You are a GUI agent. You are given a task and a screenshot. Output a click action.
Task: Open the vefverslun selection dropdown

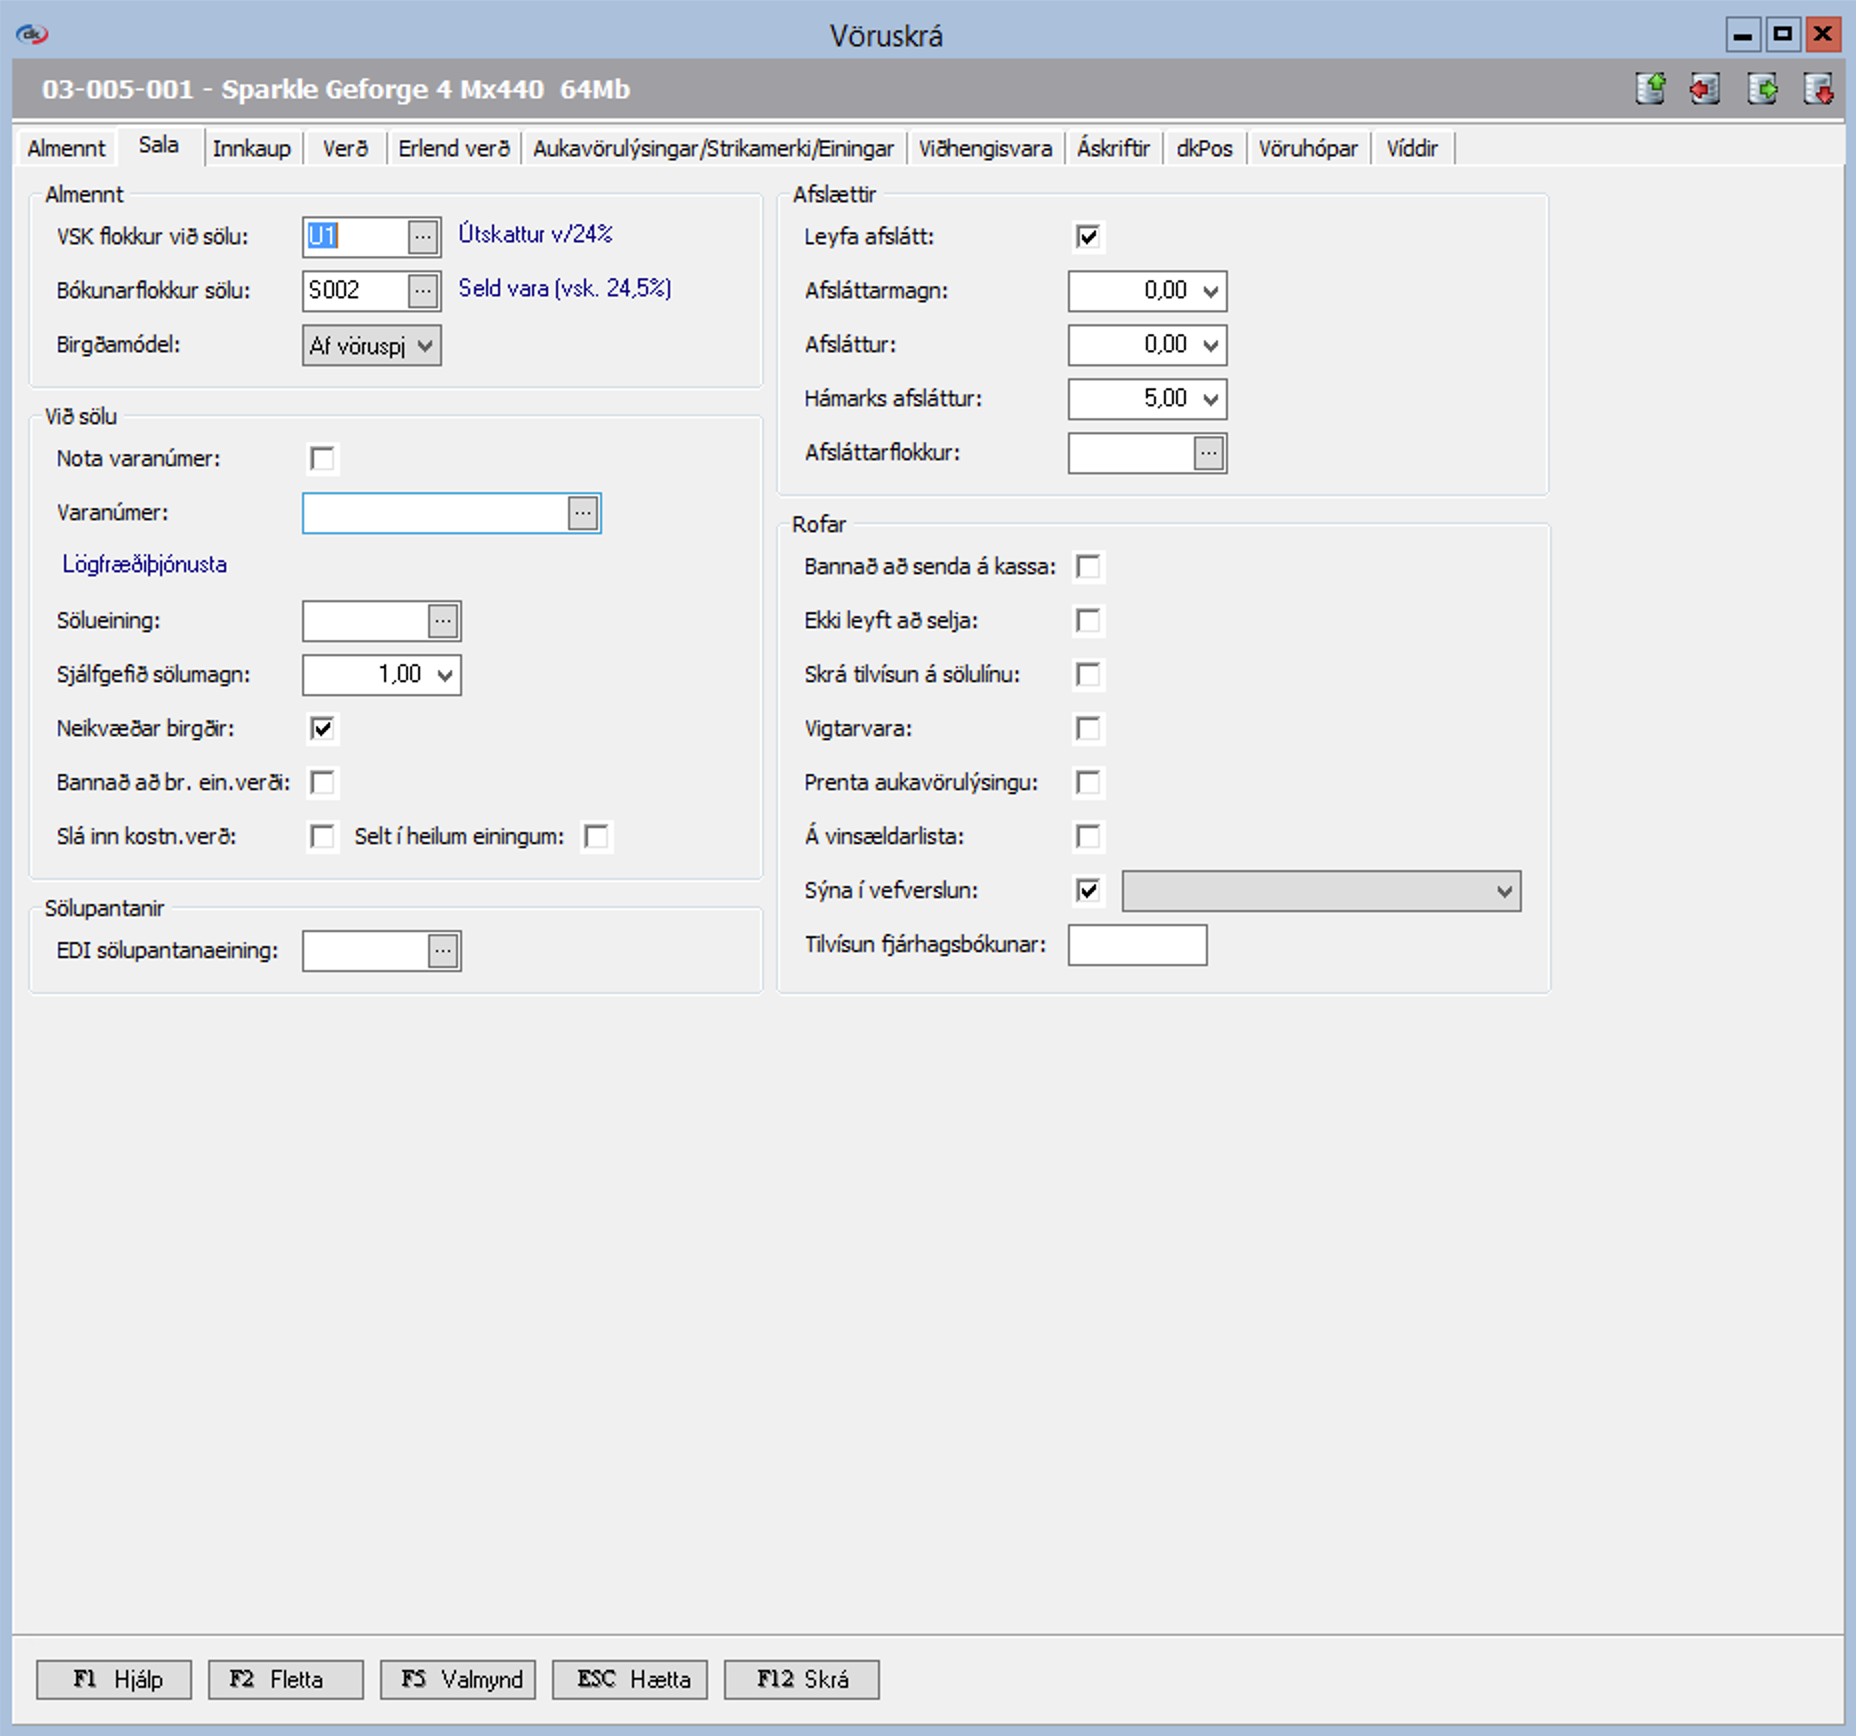coord(1321,891)
